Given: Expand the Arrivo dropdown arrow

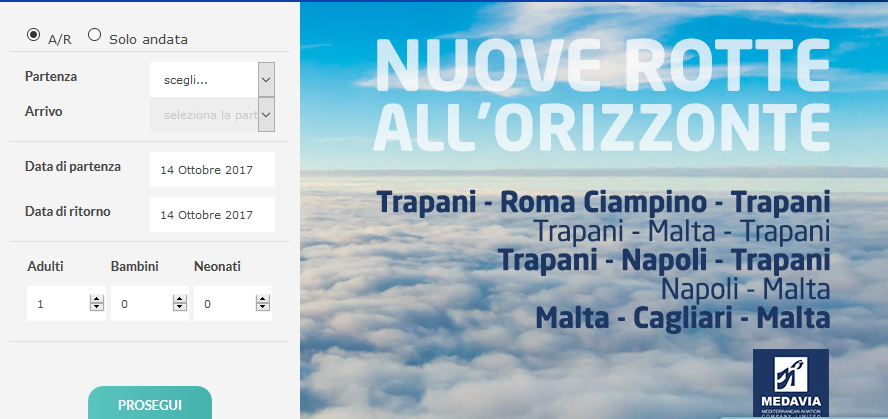Looking at the screenshot, I should point(265,114).
